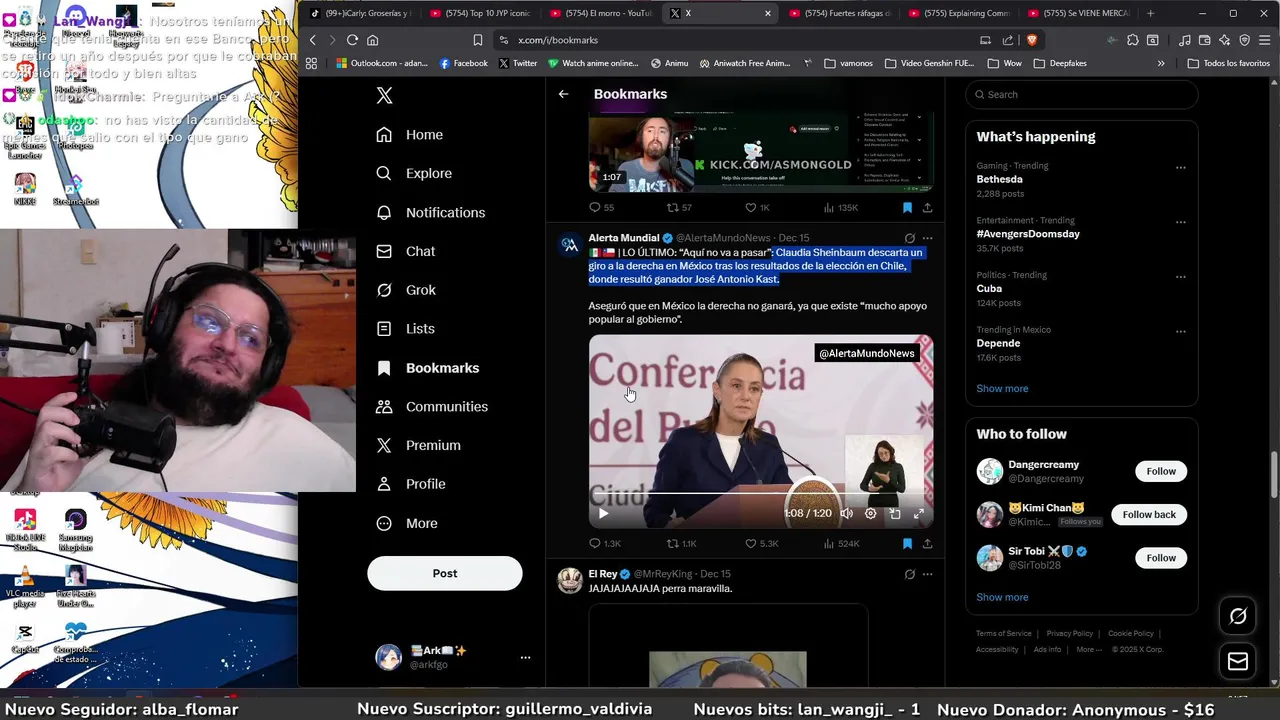Click the X search field
Image resolution: width=1280 pixels, height=720 pixels.
point(1081,95)
